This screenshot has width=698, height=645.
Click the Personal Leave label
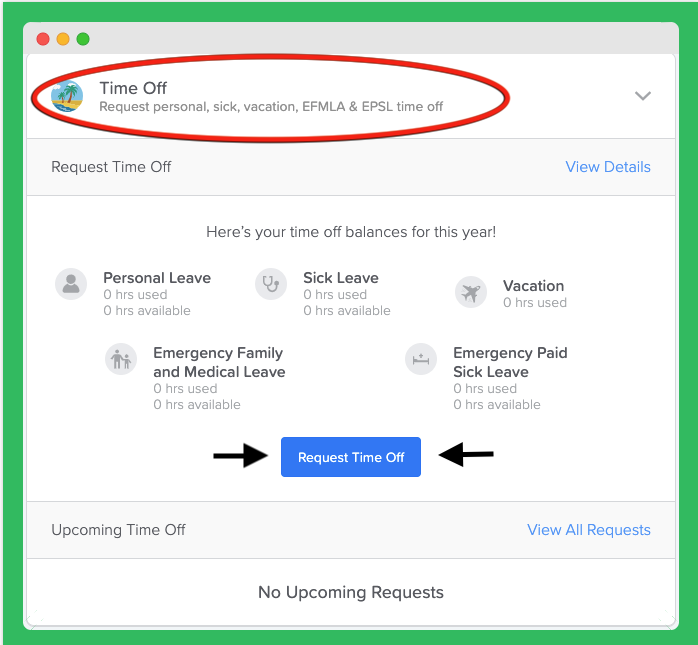coord(157,278)
